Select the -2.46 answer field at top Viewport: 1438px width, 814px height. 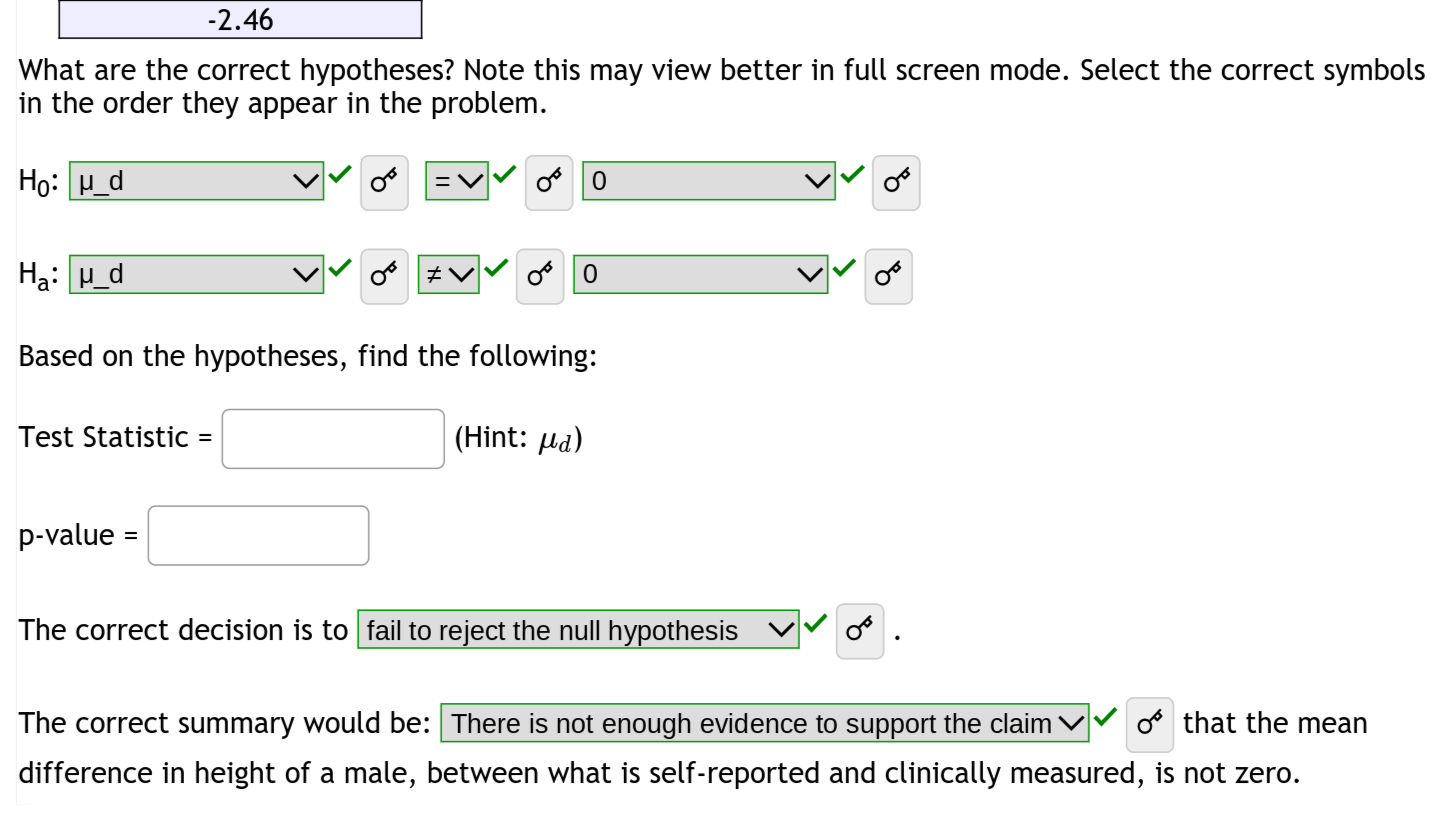240,18
